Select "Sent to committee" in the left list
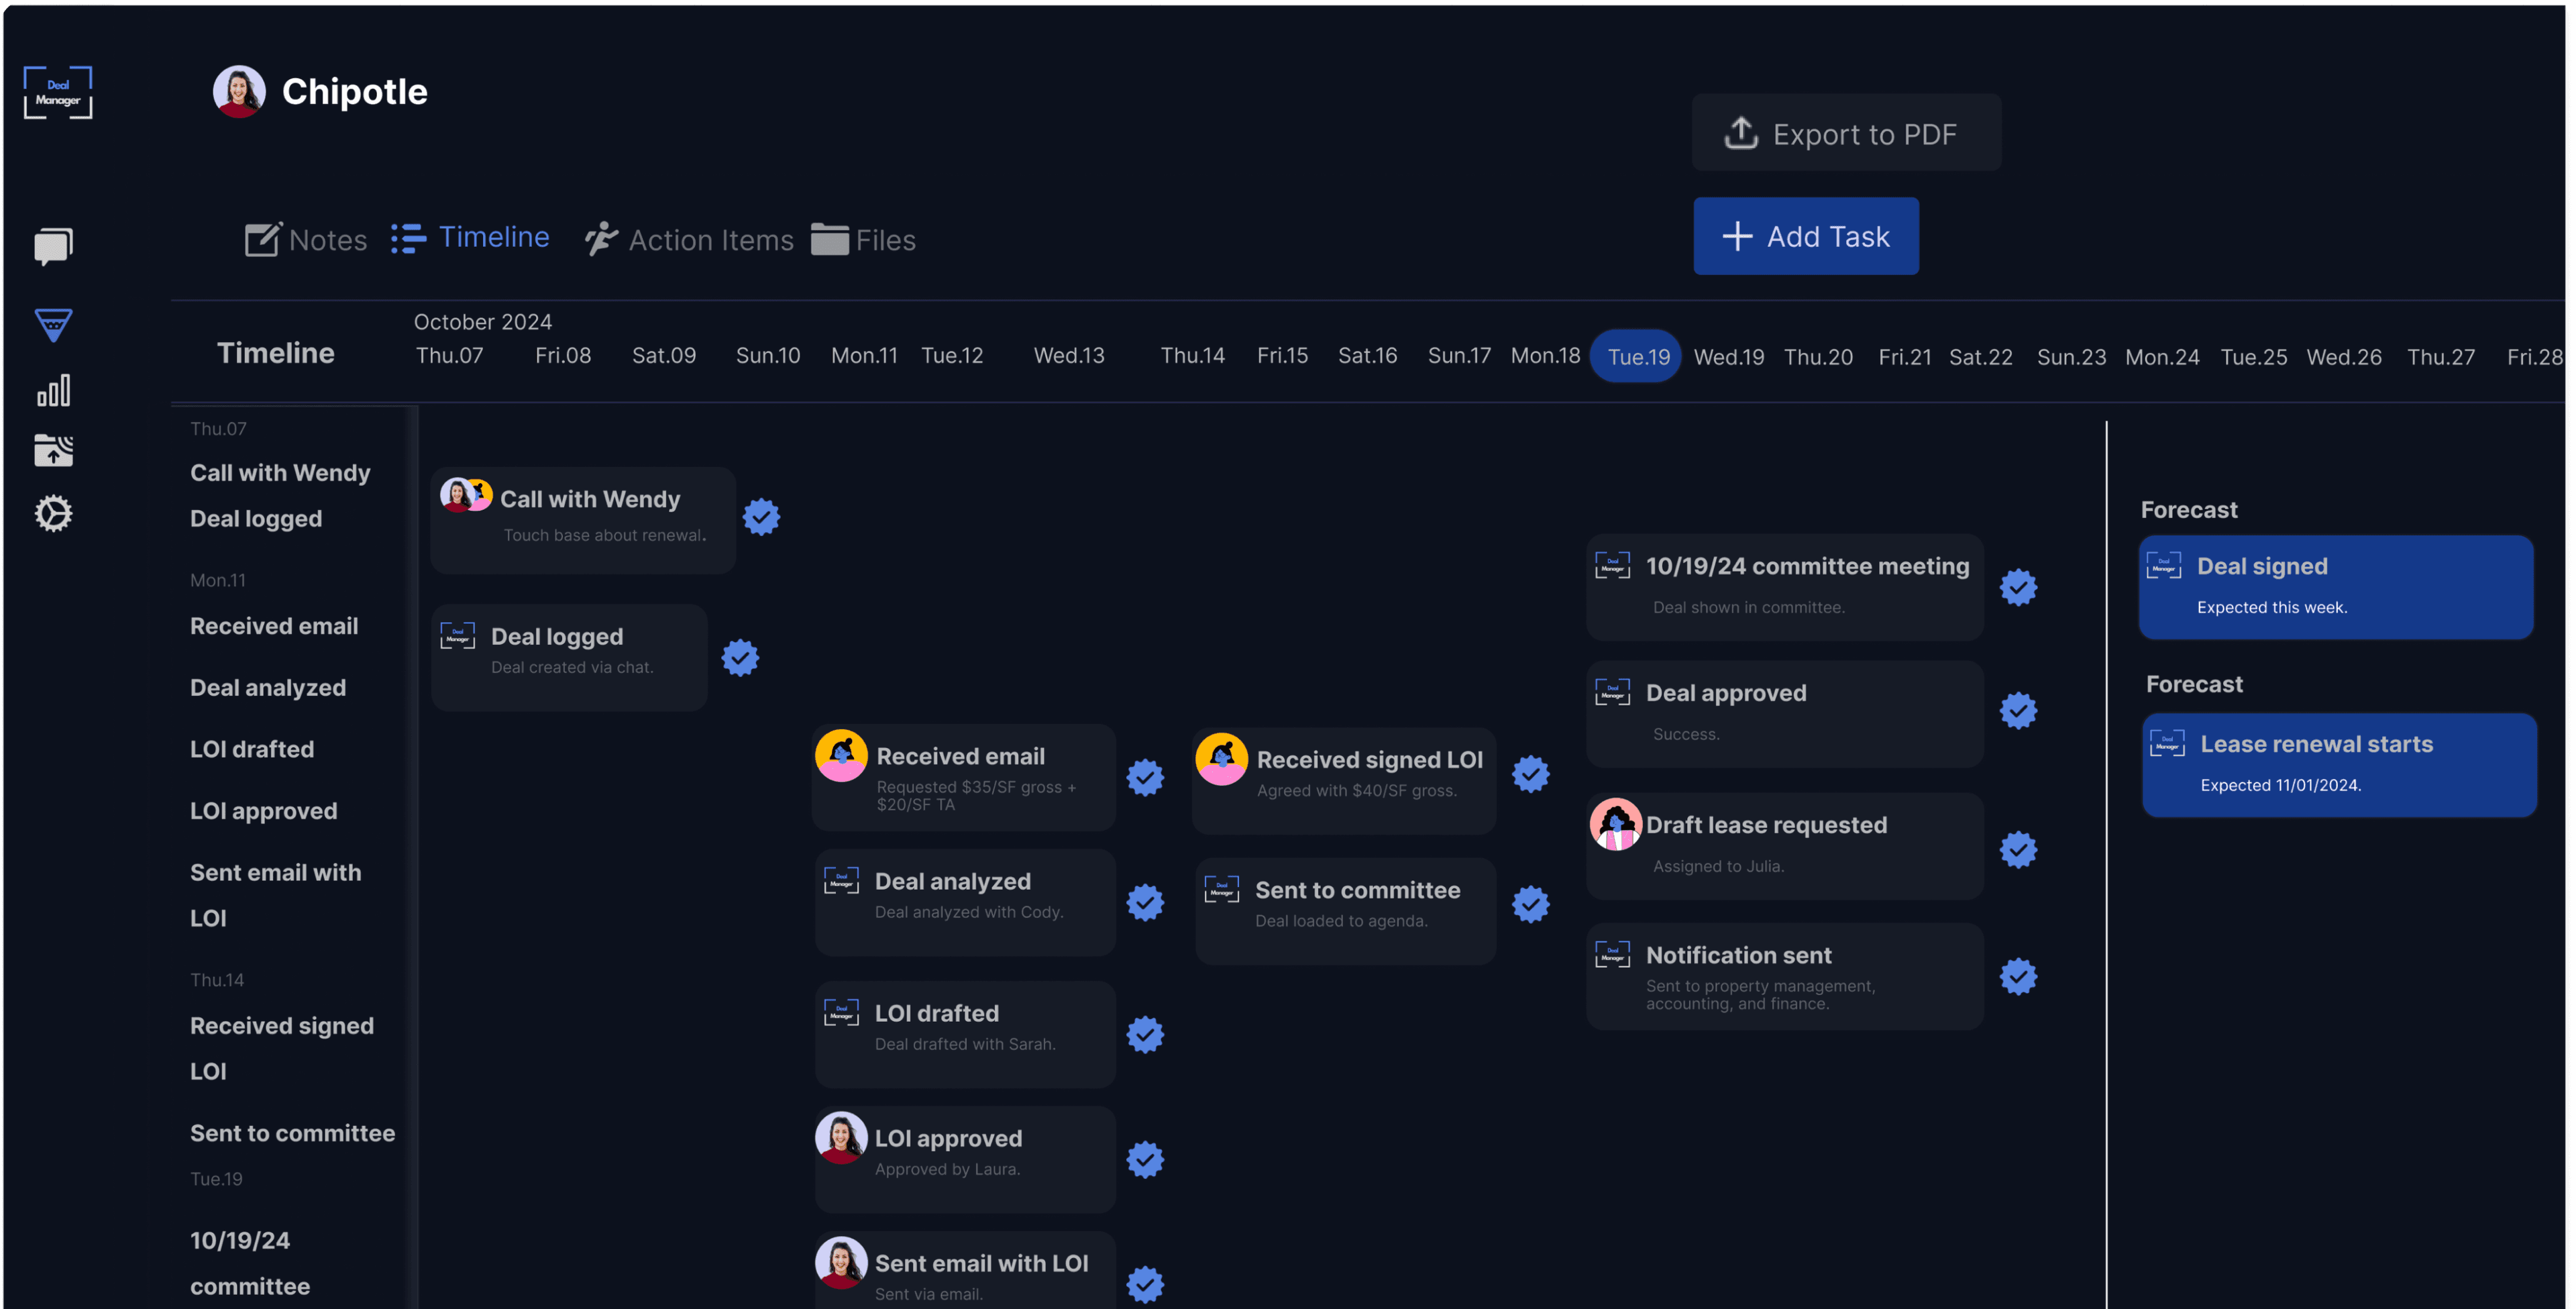 pos(292,1133)
